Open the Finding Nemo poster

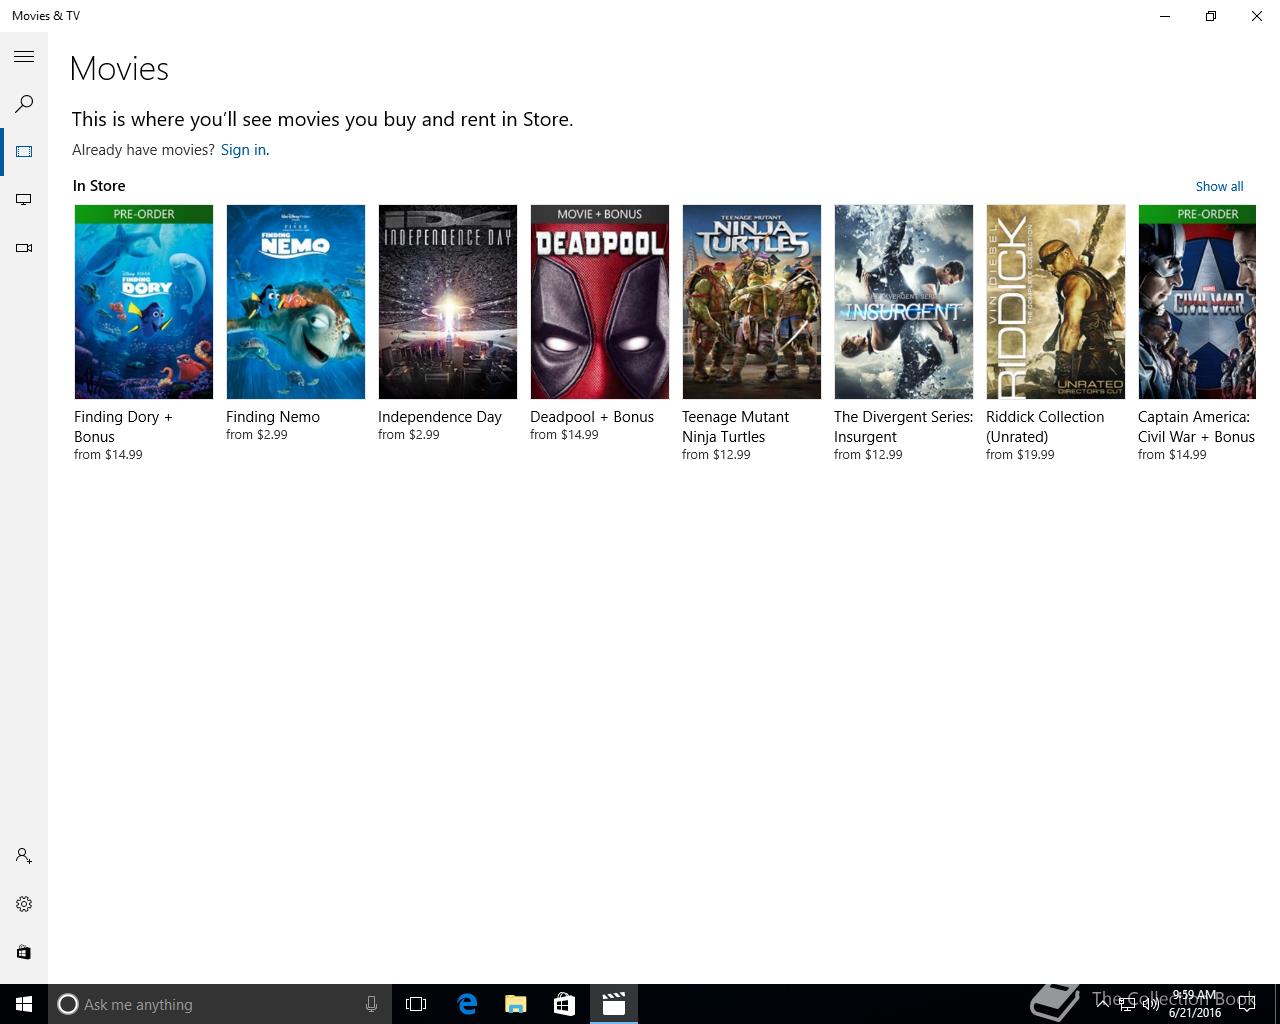coord(296,302)
